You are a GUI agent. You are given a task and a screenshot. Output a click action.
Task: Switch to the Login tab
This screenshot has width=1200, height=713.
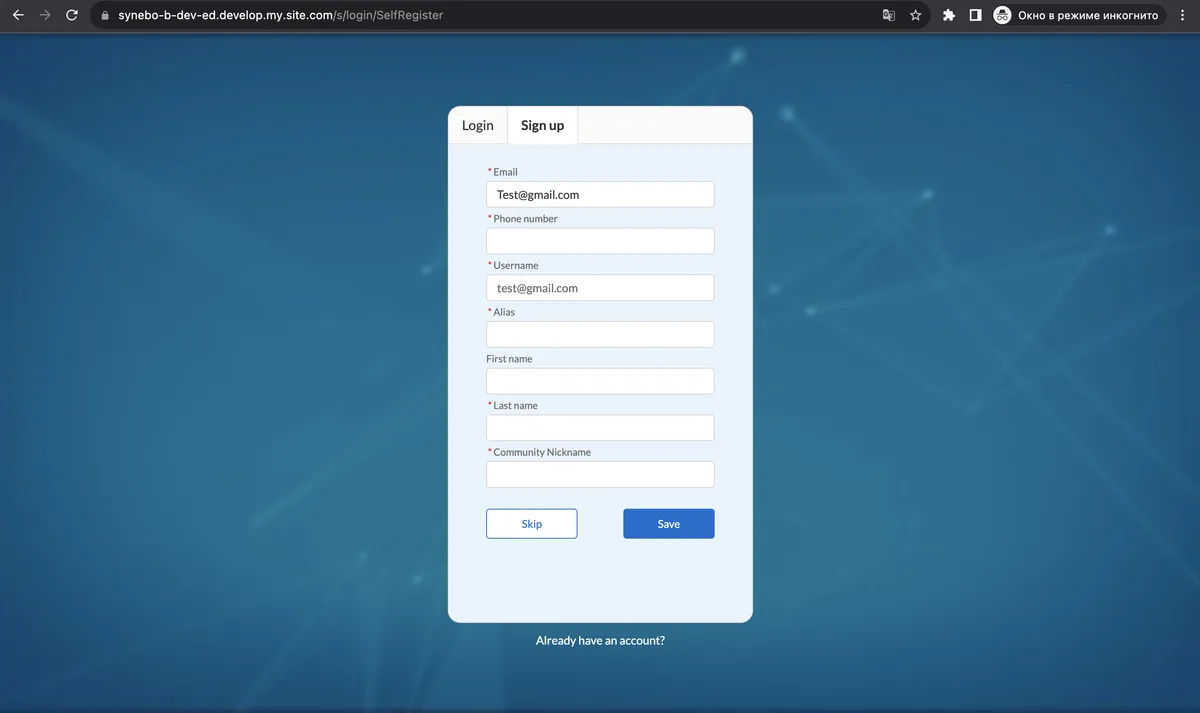[478, 125]
